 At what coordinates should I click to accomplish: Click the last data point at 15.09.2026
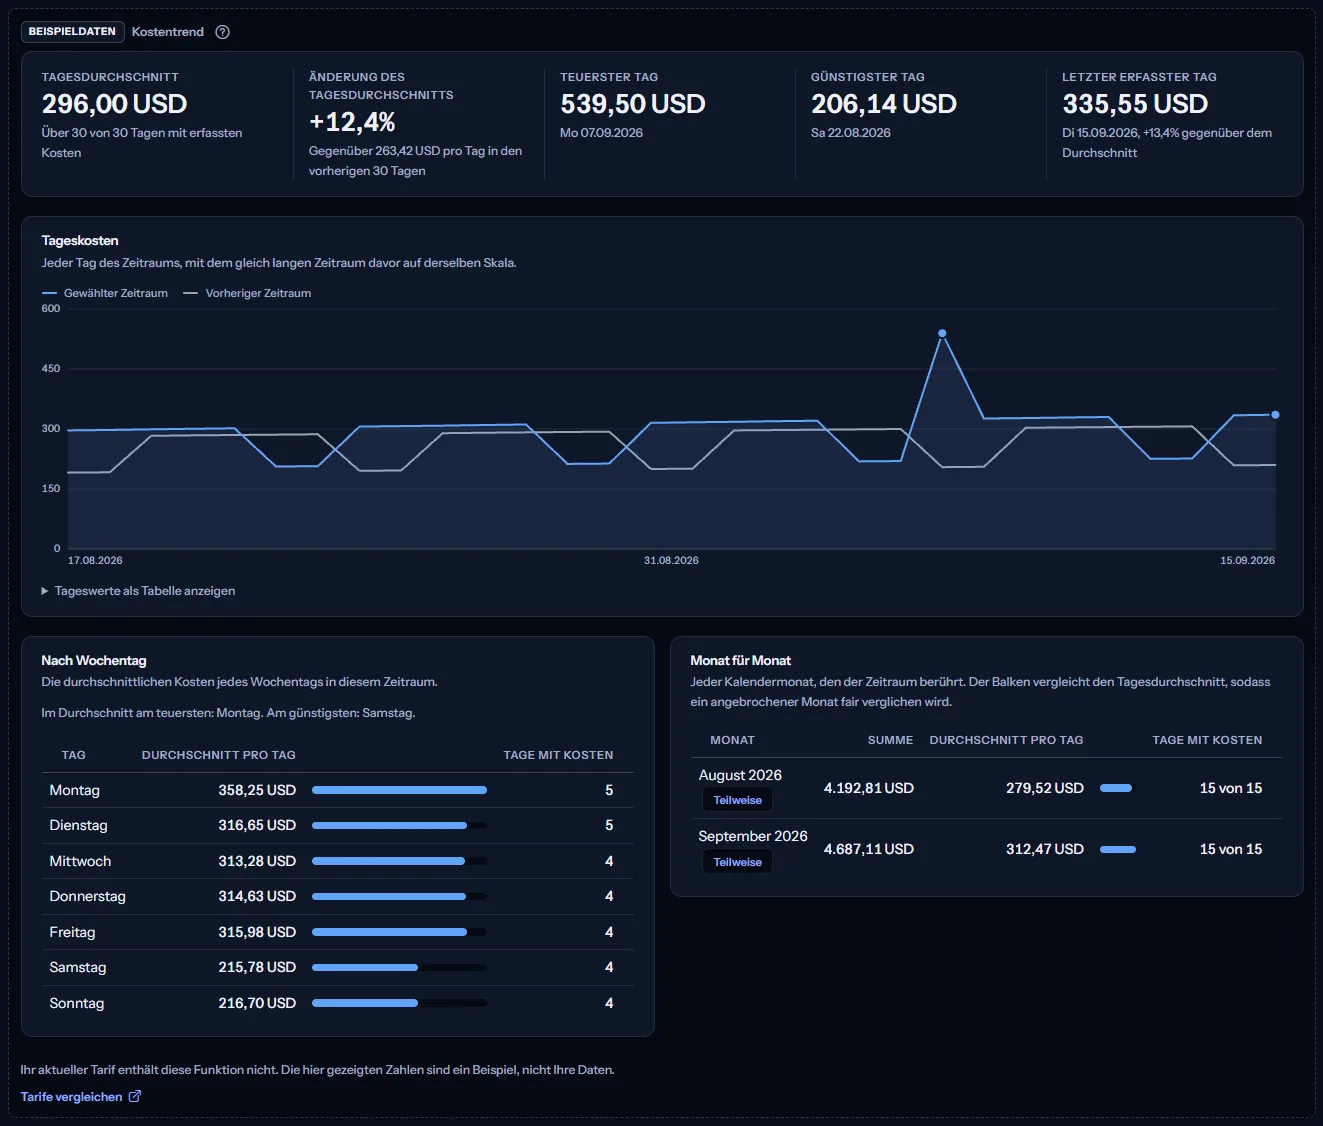[x=1275, y=414]
